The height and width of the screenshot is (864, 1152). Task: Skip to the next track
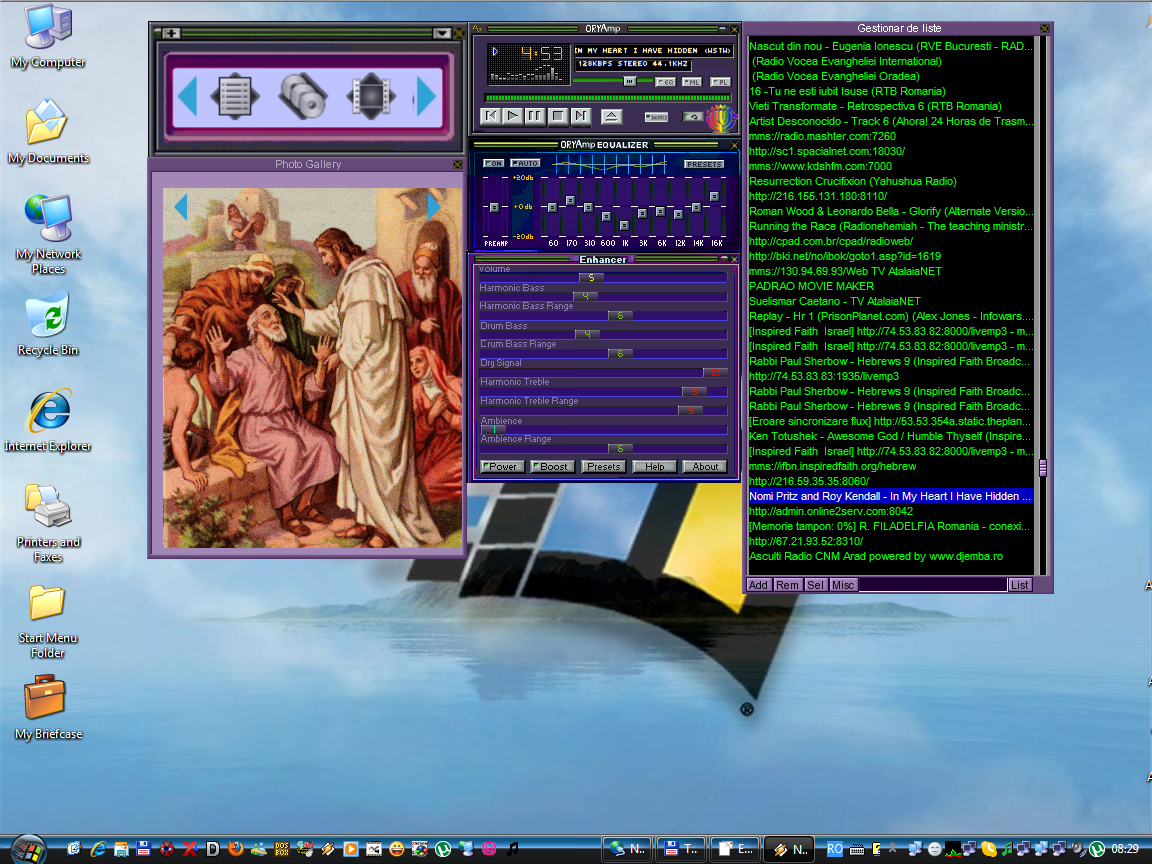579,116
